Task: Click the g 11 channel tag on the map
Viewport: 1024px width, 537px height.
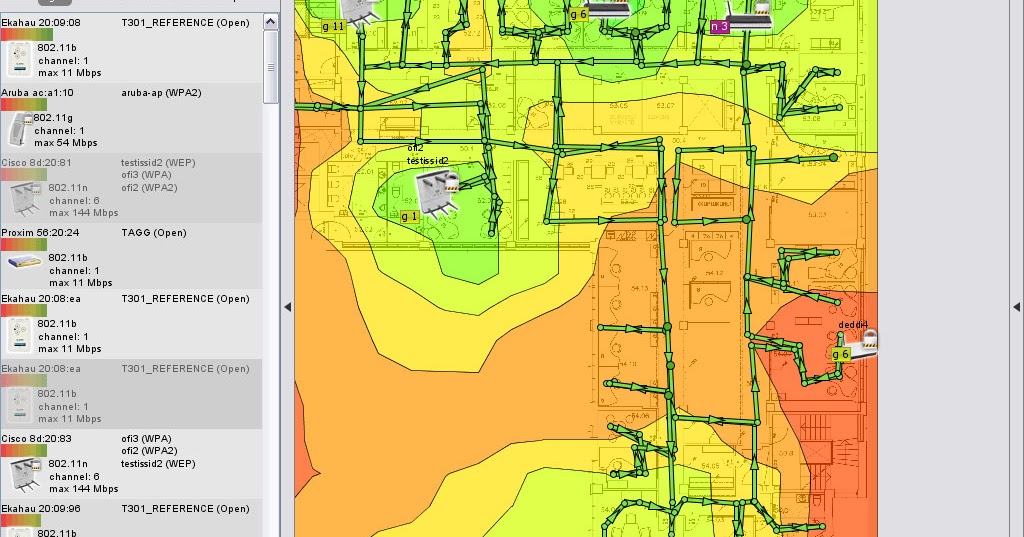Action: [334, 27]
